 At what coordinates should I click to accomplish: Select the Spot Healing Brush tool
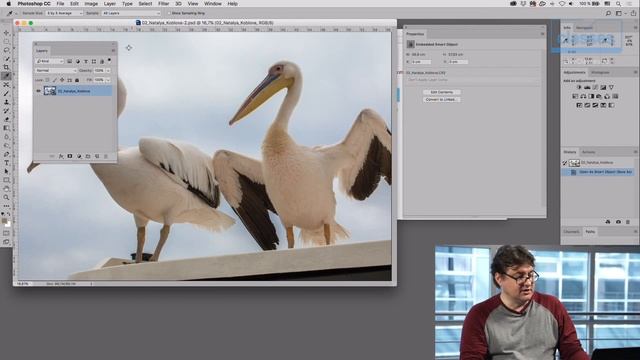pyautogui.click(x=6, y=85)
